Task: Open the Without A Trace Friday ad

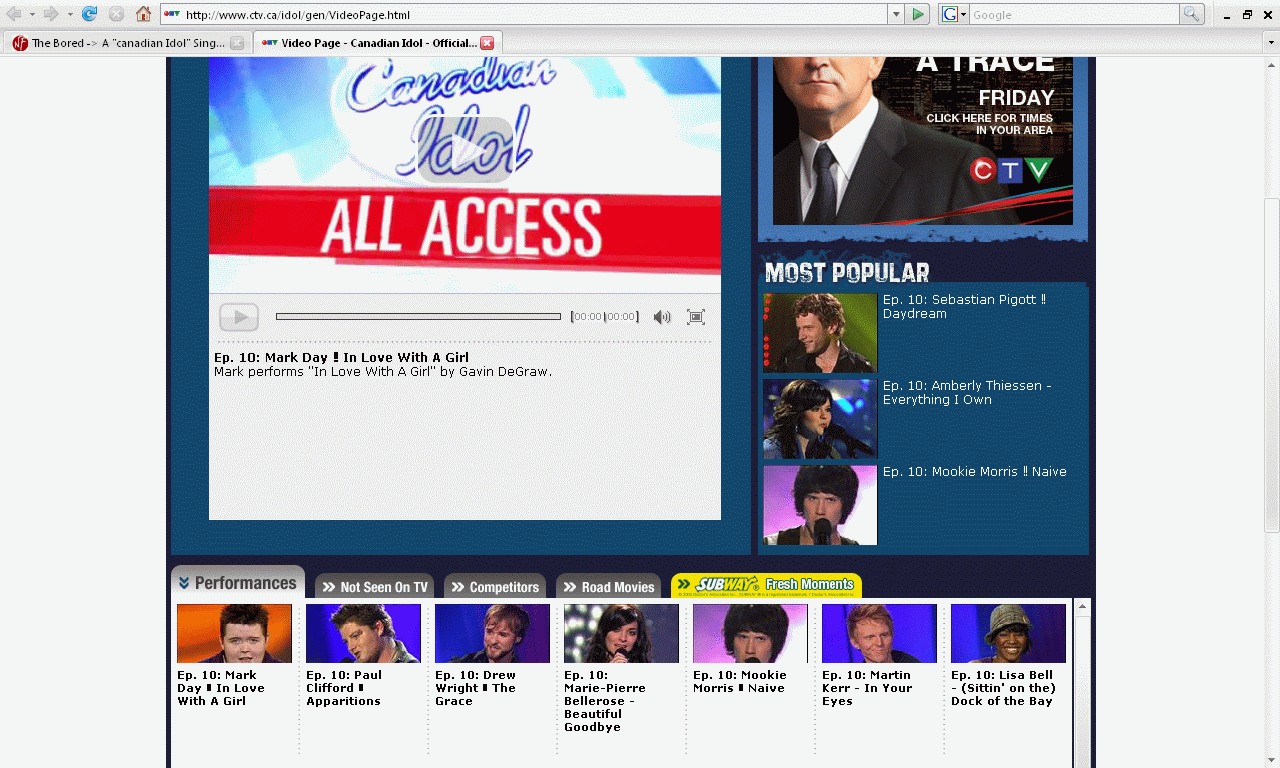Action: click(922, 140)
